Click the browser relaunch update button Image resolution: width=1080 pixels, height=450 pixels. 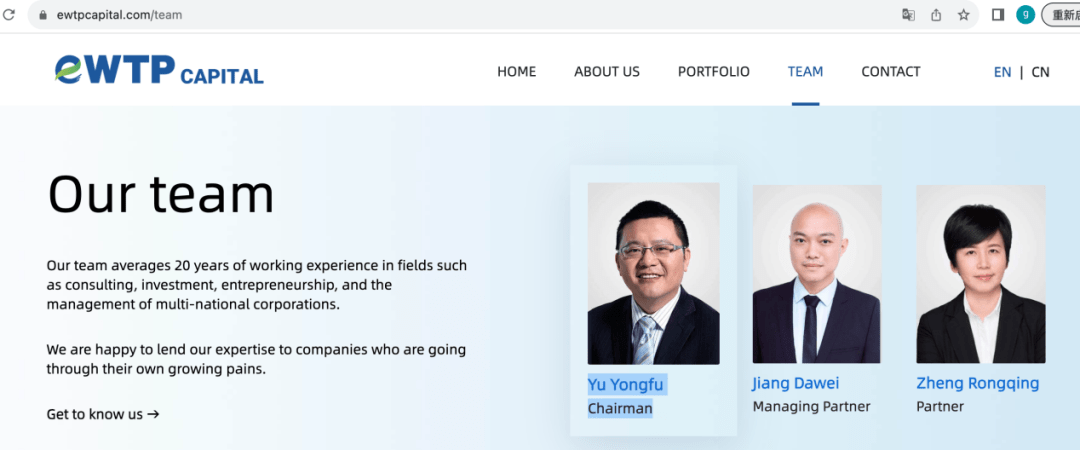(1062, 15)
